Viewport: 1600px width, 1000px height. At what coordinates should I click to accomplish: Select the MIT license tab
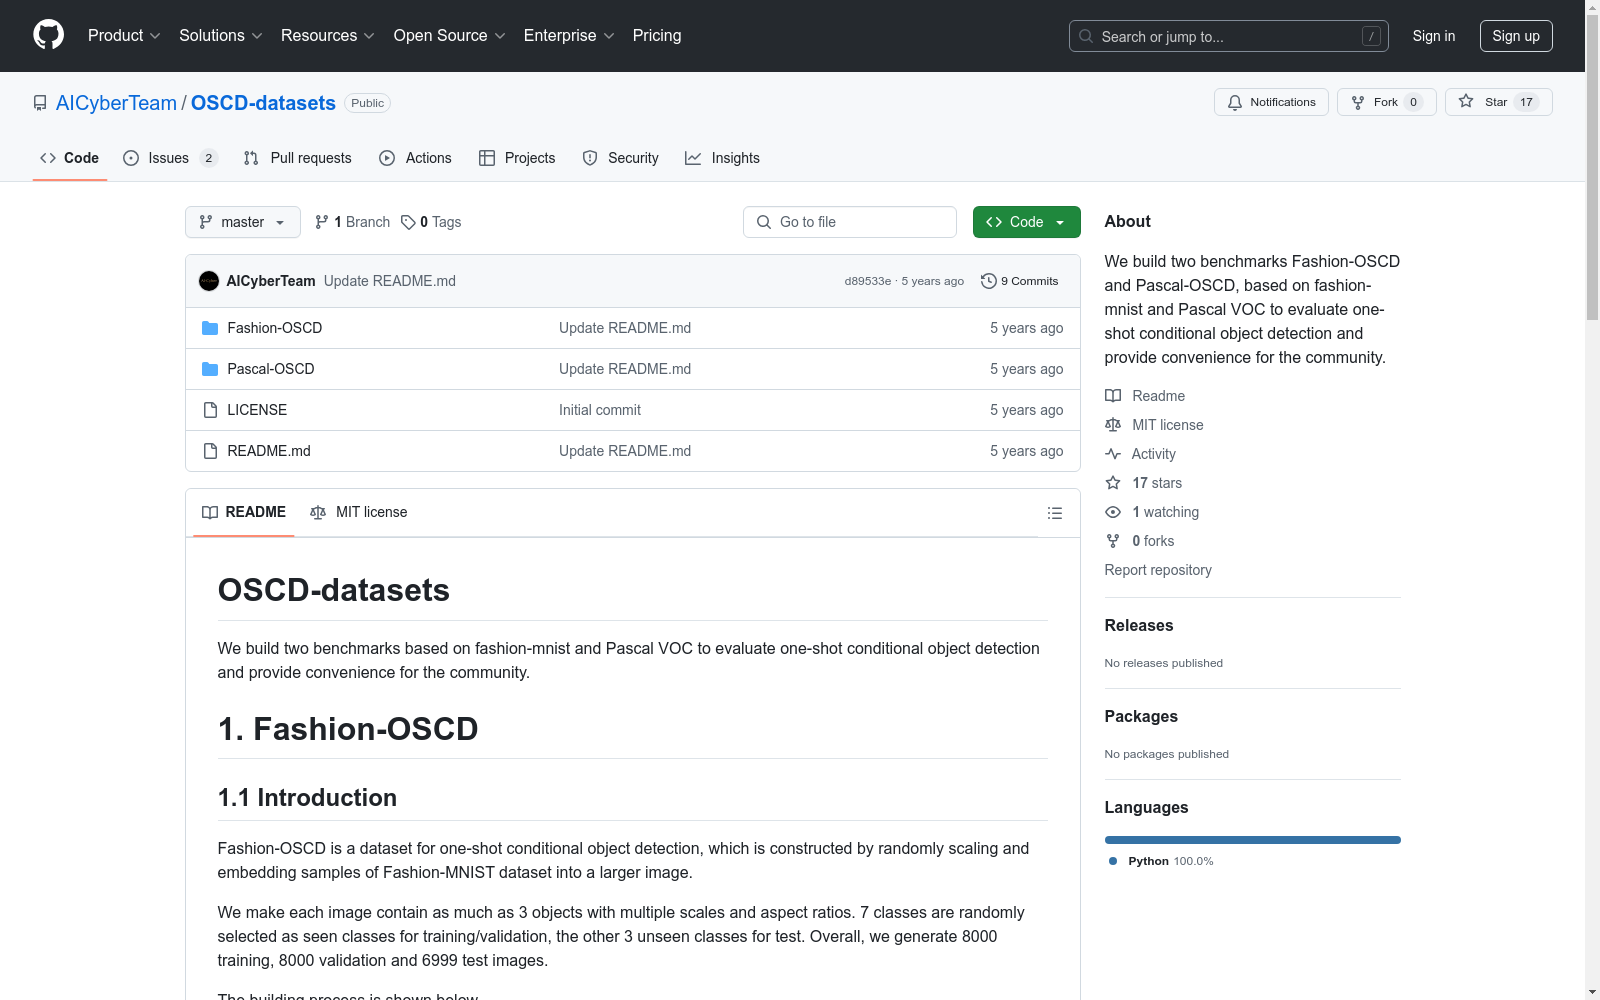pos(359,512)
